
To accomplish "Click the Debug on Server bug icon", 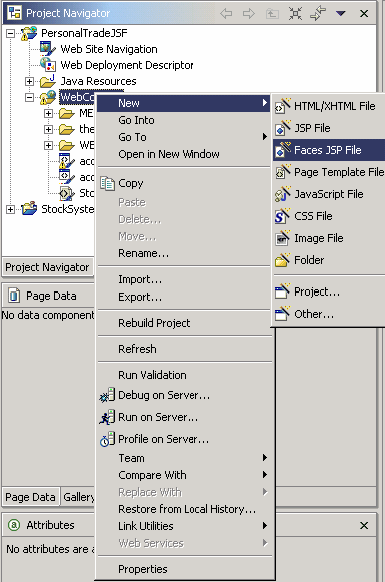I will (x=107, y=395).
